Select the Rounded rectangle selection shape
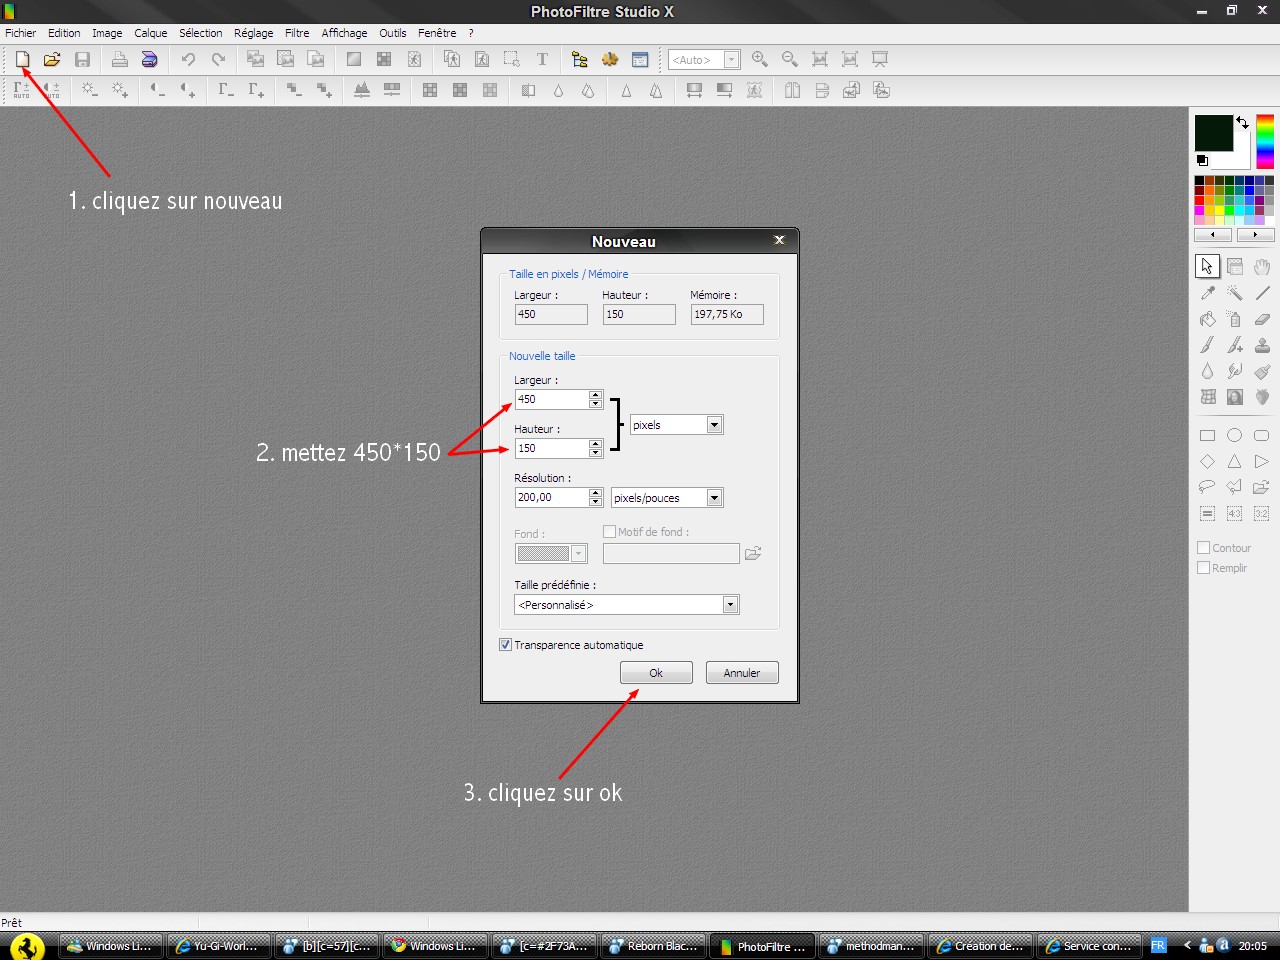 [x=1262, y=435]
